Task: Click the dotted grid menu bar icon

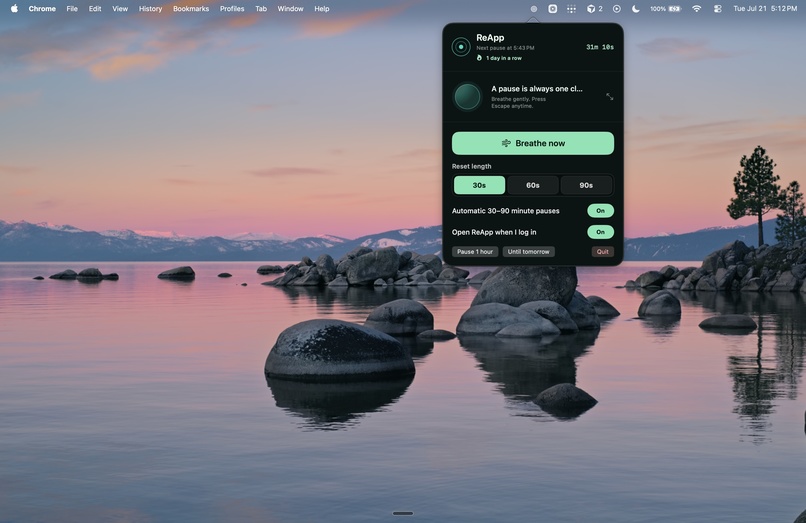Action: [571, 9]
